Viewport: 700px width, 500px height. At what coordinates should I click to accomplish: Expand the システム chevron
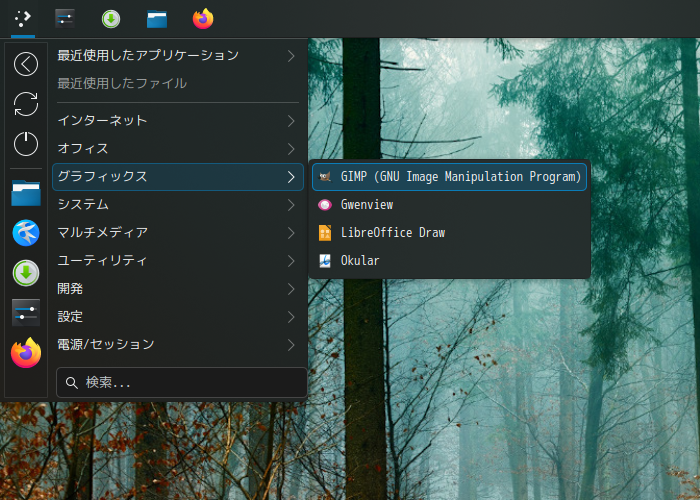click(x=291, y=205)
